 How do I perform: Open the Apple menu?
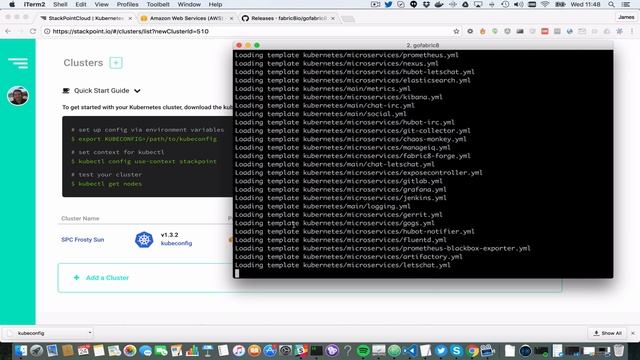(12, 4)
